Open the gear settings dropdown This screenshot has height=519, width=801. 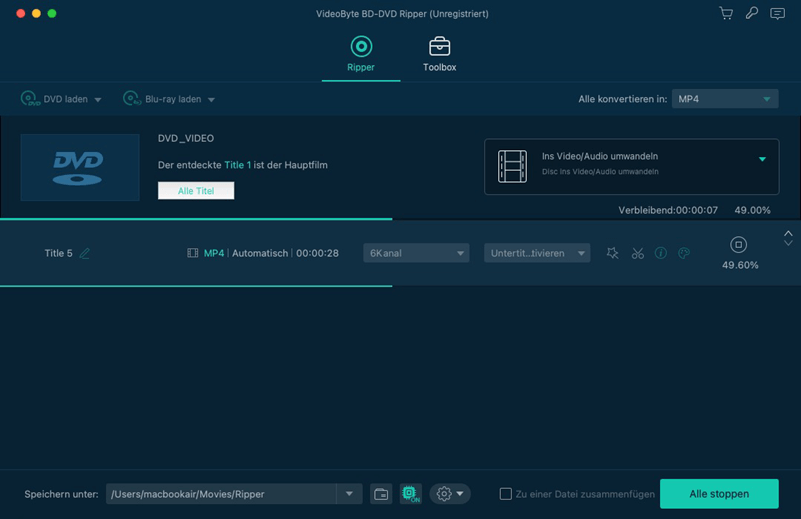click(450, 494)
